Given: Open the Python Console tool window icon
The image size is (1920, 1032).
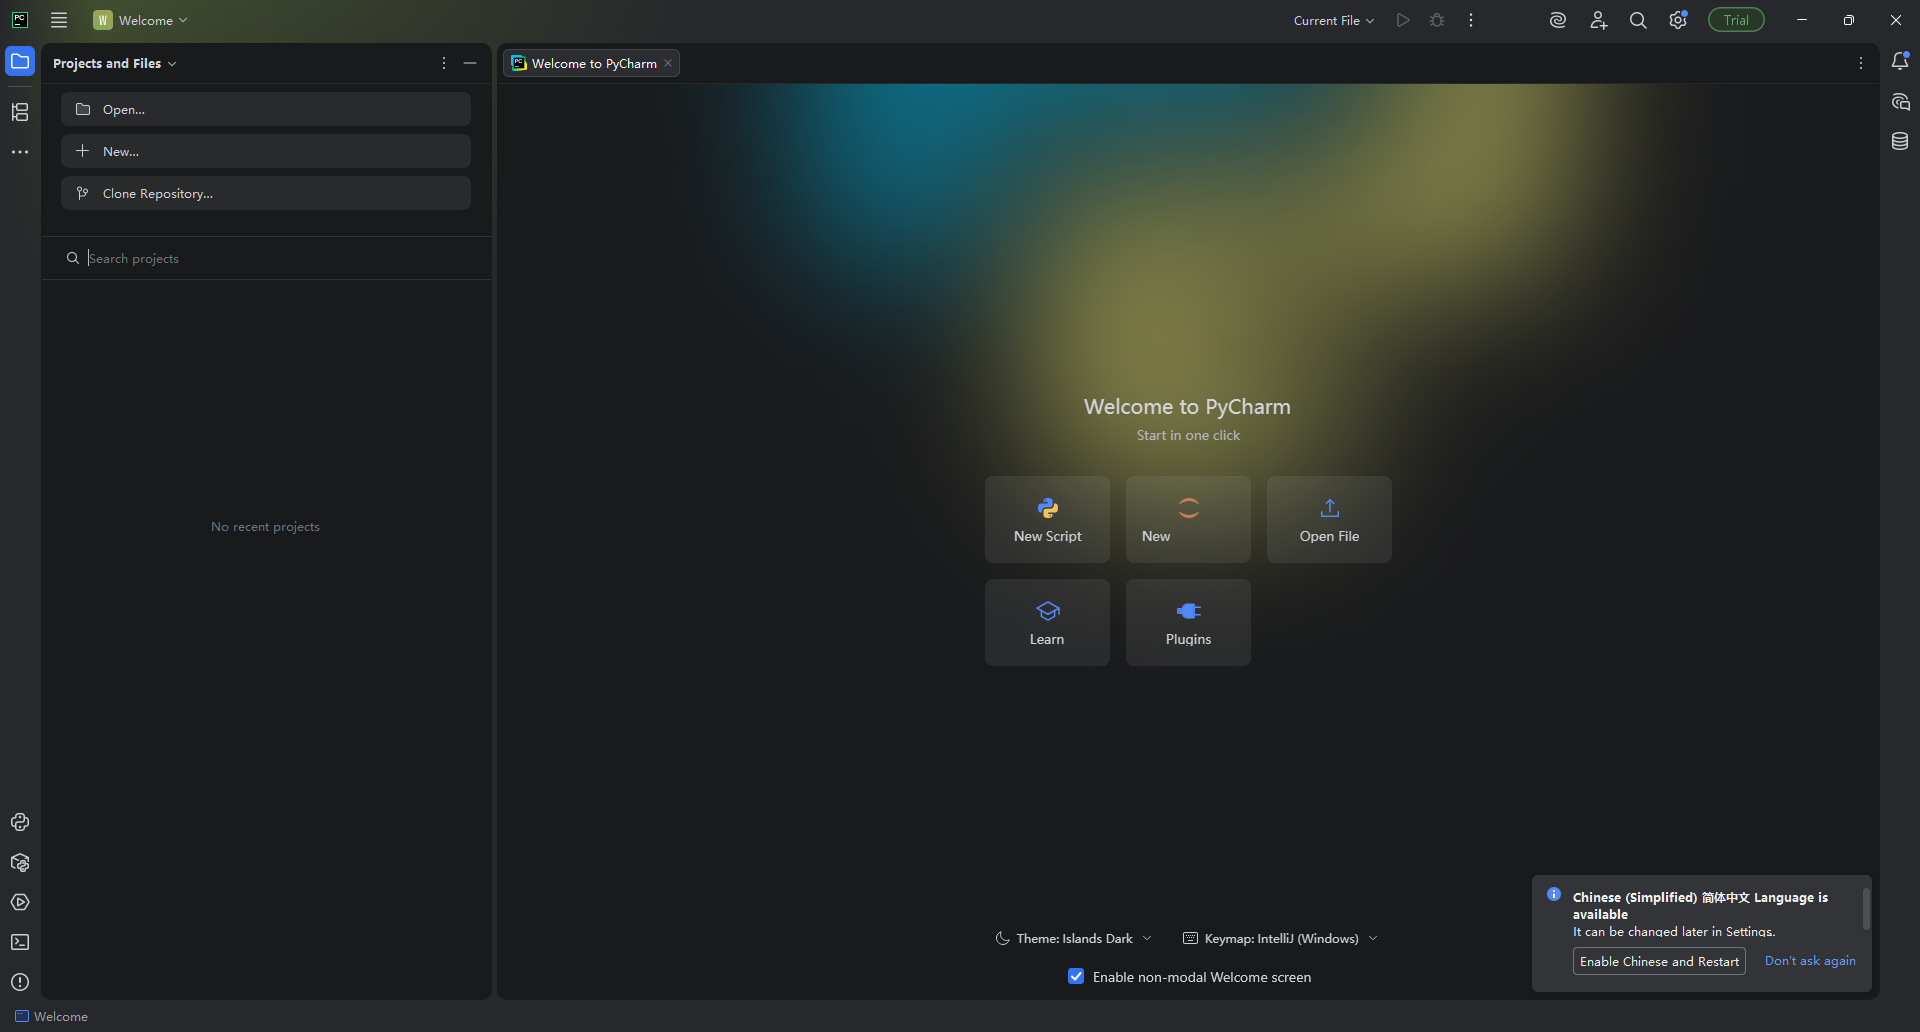Looking at the screenshot, I should coord(20,822).
